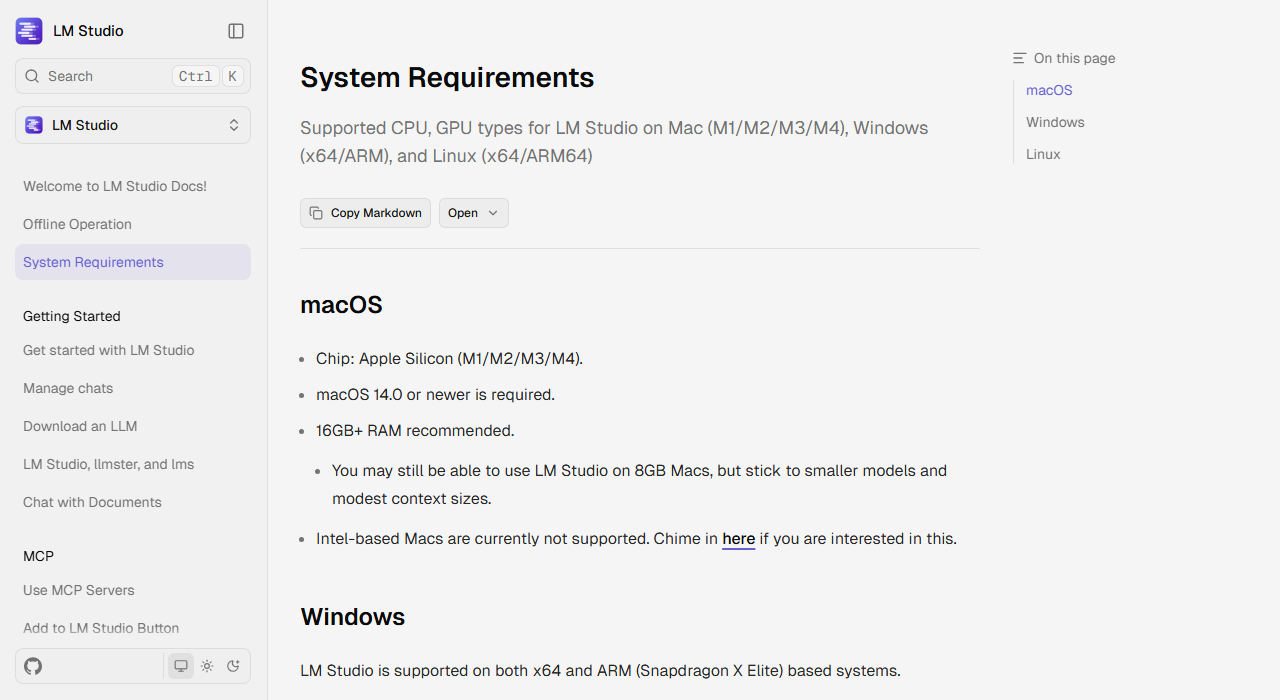This screenshot has width=1280, height=700.
Task: Click the Windows section heading in content
Action: click(353, 617)
